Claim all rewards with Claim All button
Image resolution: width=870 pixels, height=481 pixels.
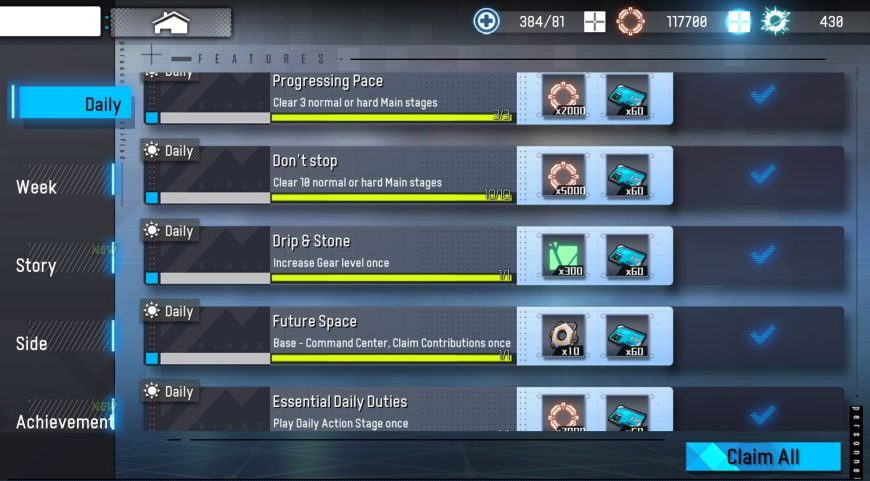(x=763, y=457)
